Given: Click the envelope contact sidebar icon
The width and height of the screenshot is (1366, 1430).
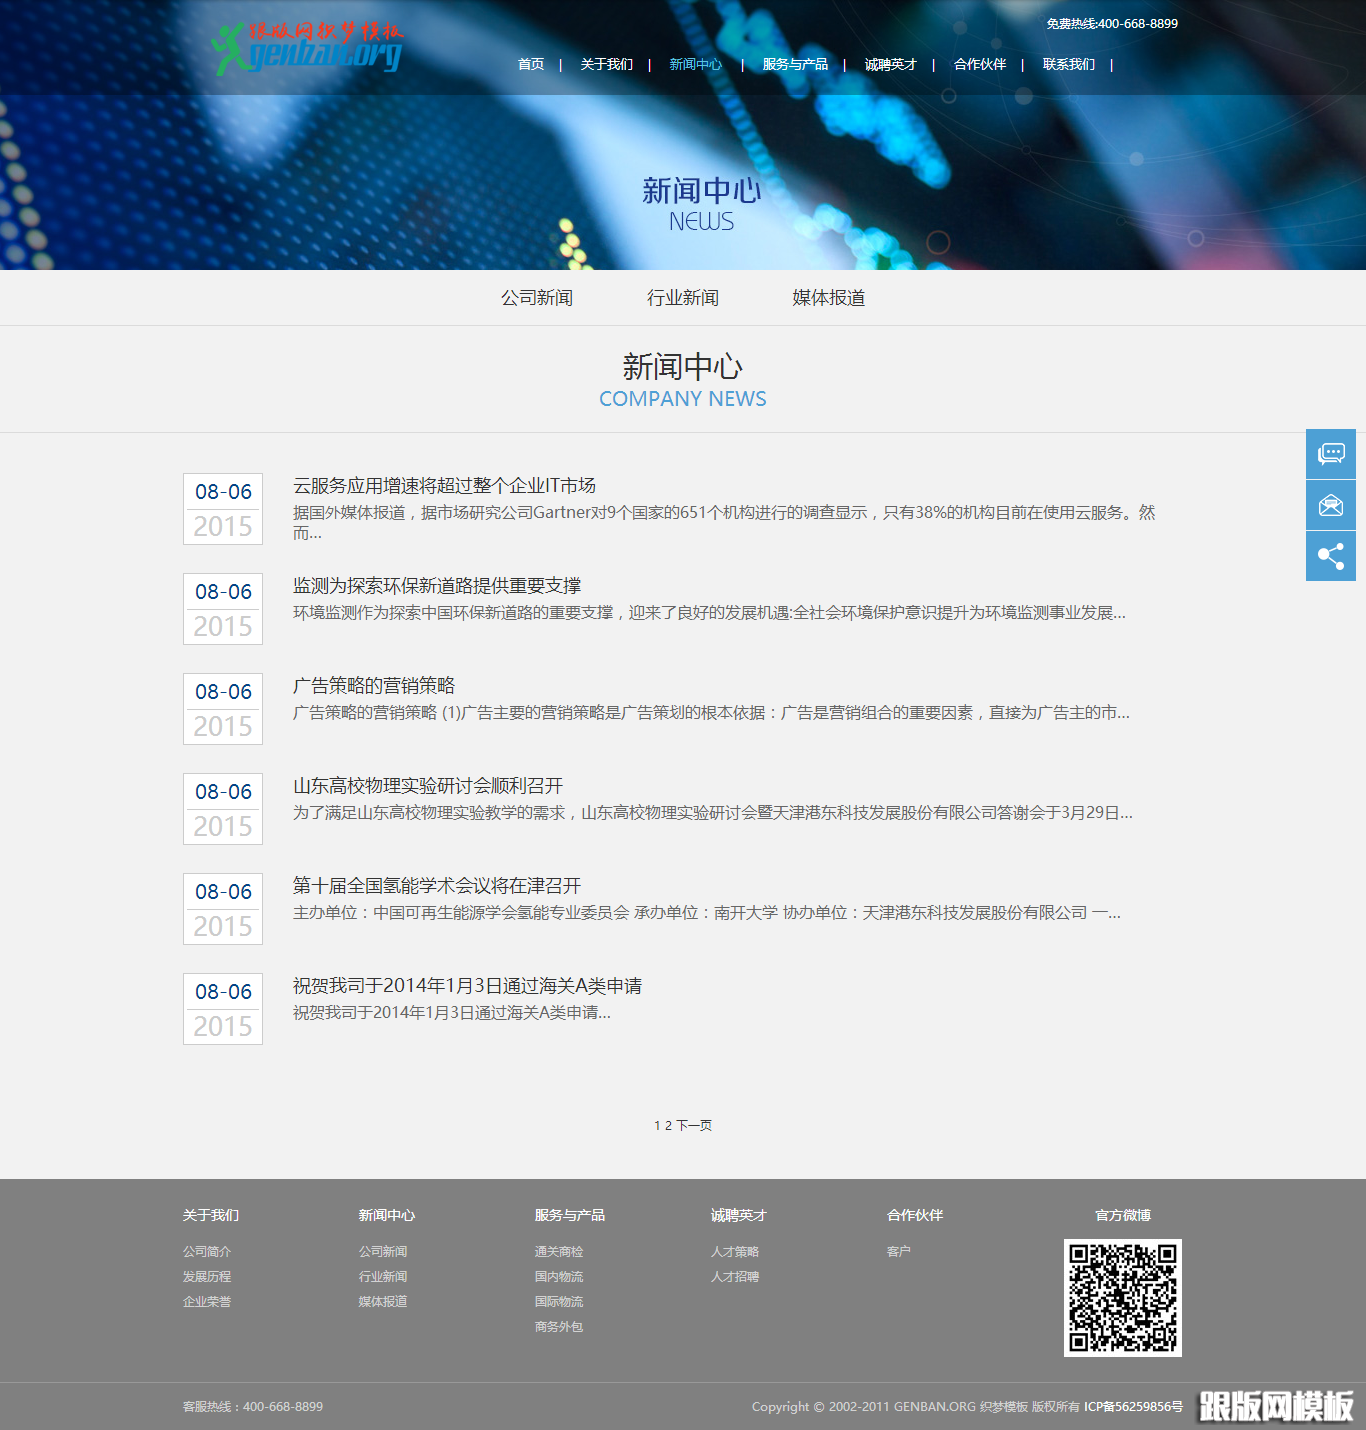Looking at the screenshot, I should tap(1330, 505).
